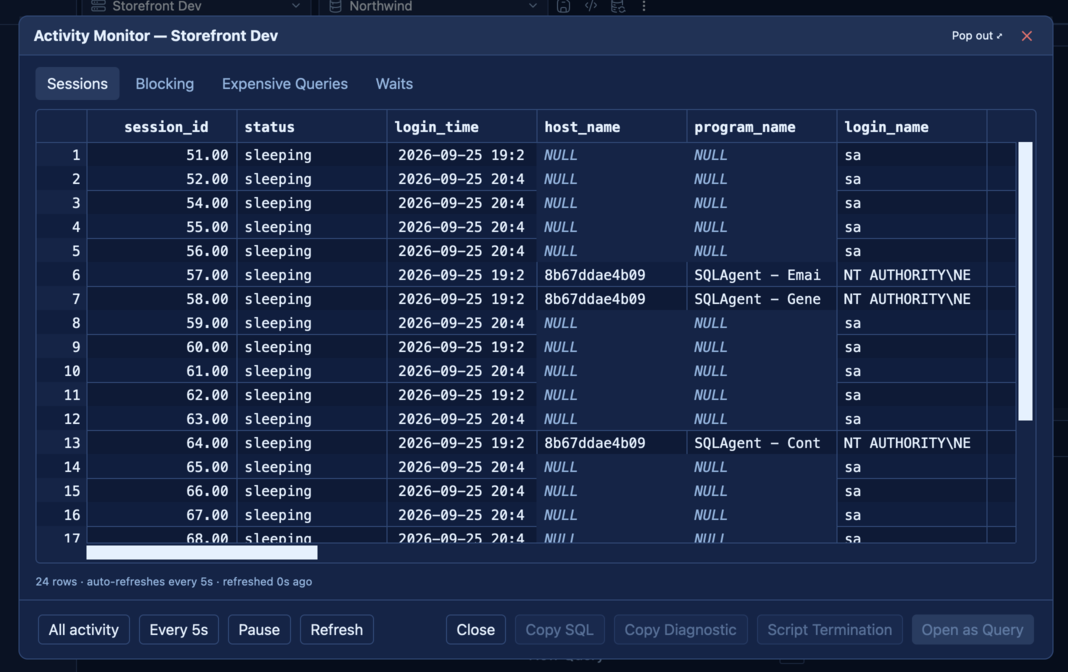The width and height of the screenshot is (1068, 672).
Task: Click the session_id cell 58.00
Action: pyautogui.click(x=162, y=299)
